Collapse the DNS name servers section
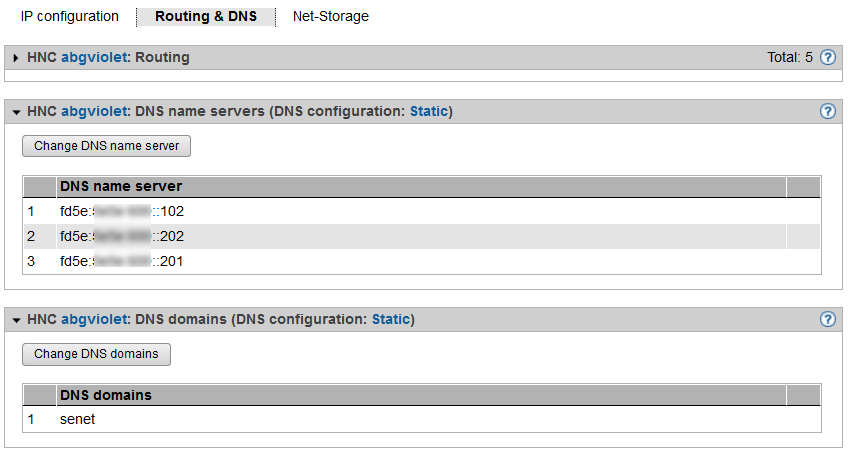 tap(17, 112)
